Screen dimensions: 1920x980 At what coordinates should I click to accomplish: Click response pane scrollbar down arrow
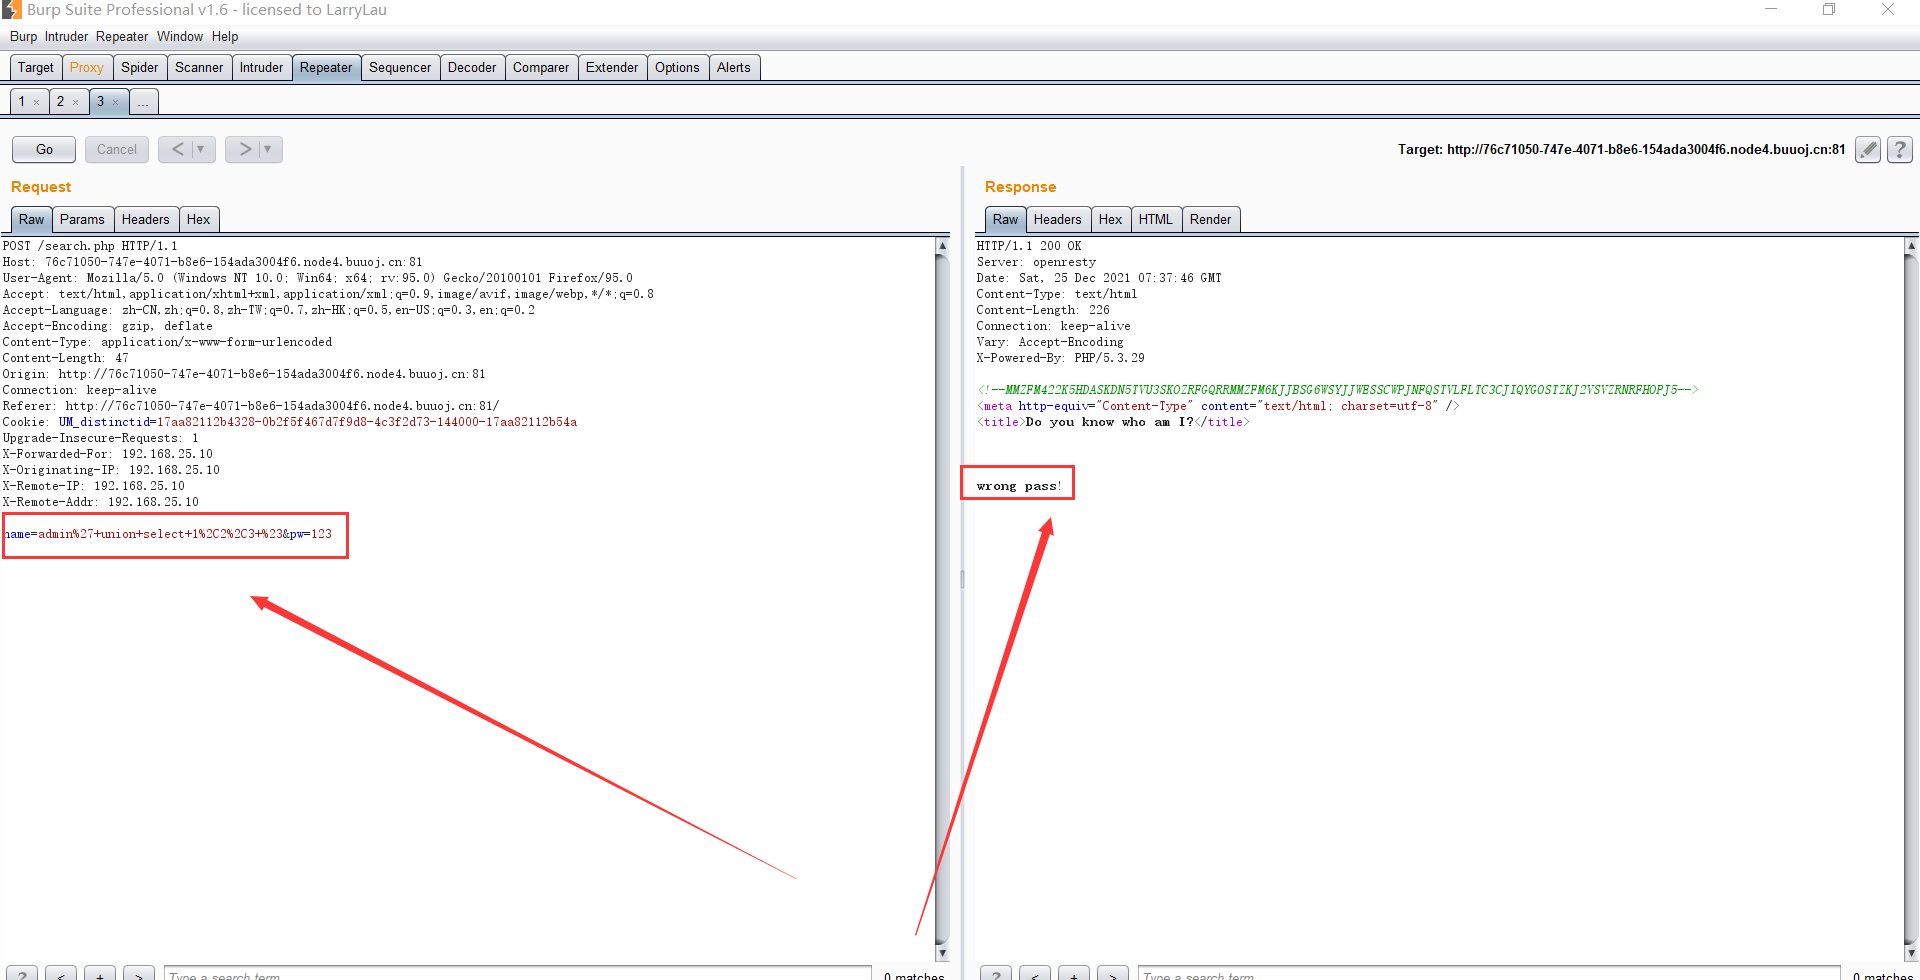pos(1912,953)
